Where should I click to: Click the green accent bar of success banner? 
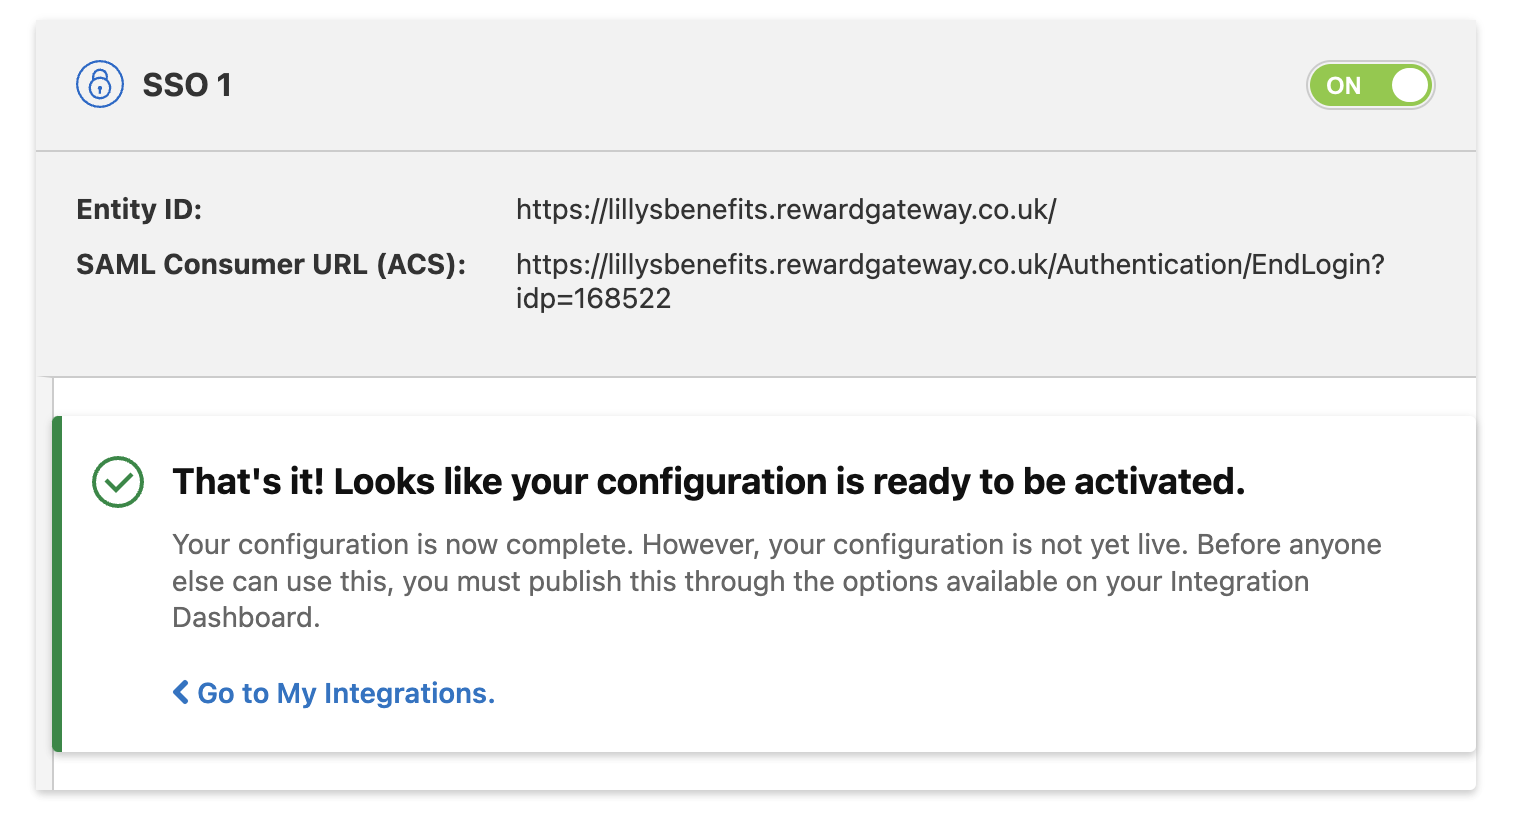click(57, 583)
